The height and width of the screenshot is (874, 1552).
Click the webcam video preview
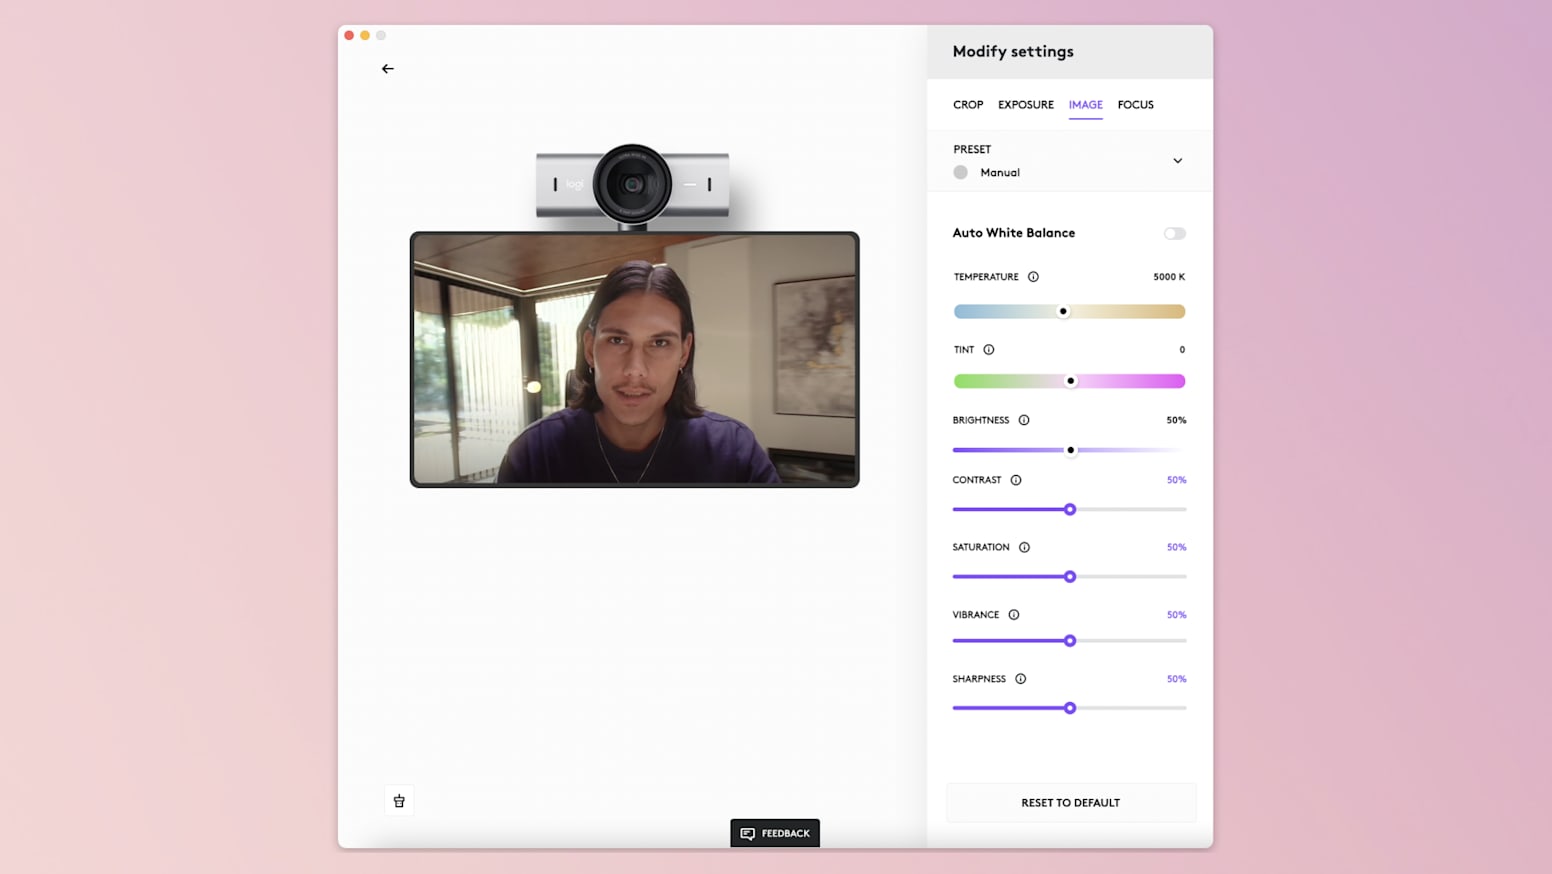click(x=634, y=360)
